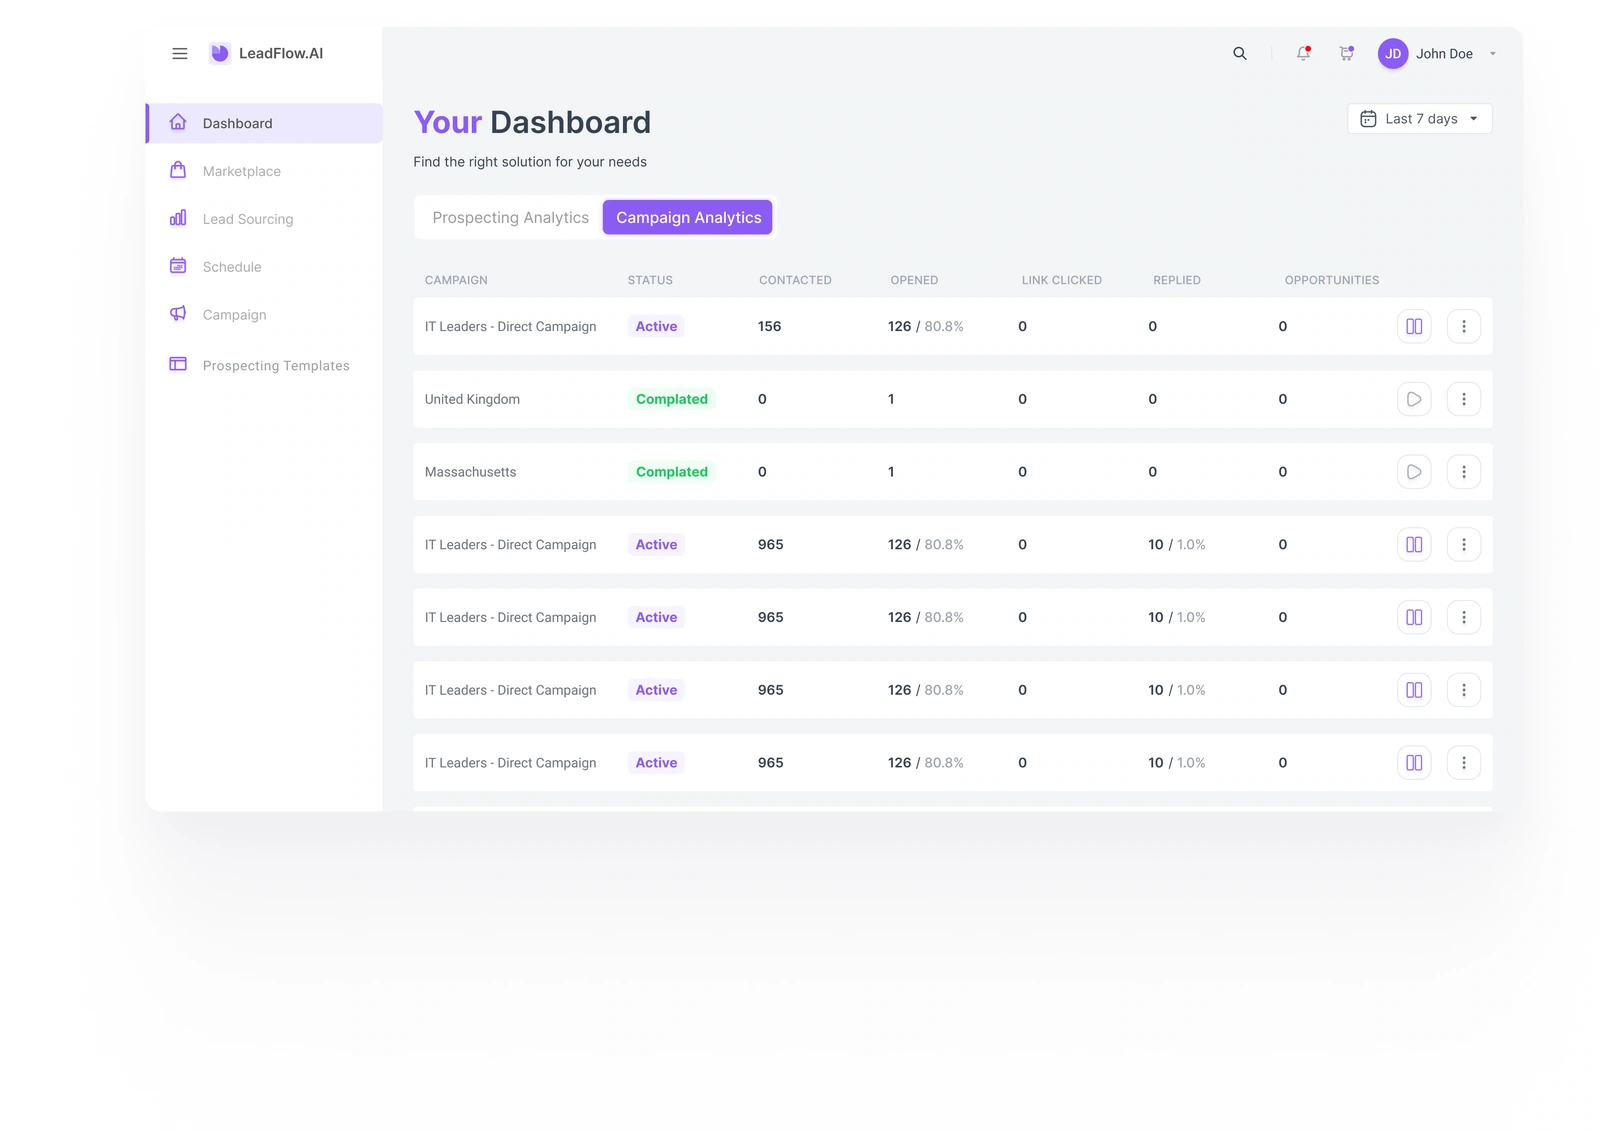
Task: Click the Campaign megaphone icon
Action: (x=178, y=314)
